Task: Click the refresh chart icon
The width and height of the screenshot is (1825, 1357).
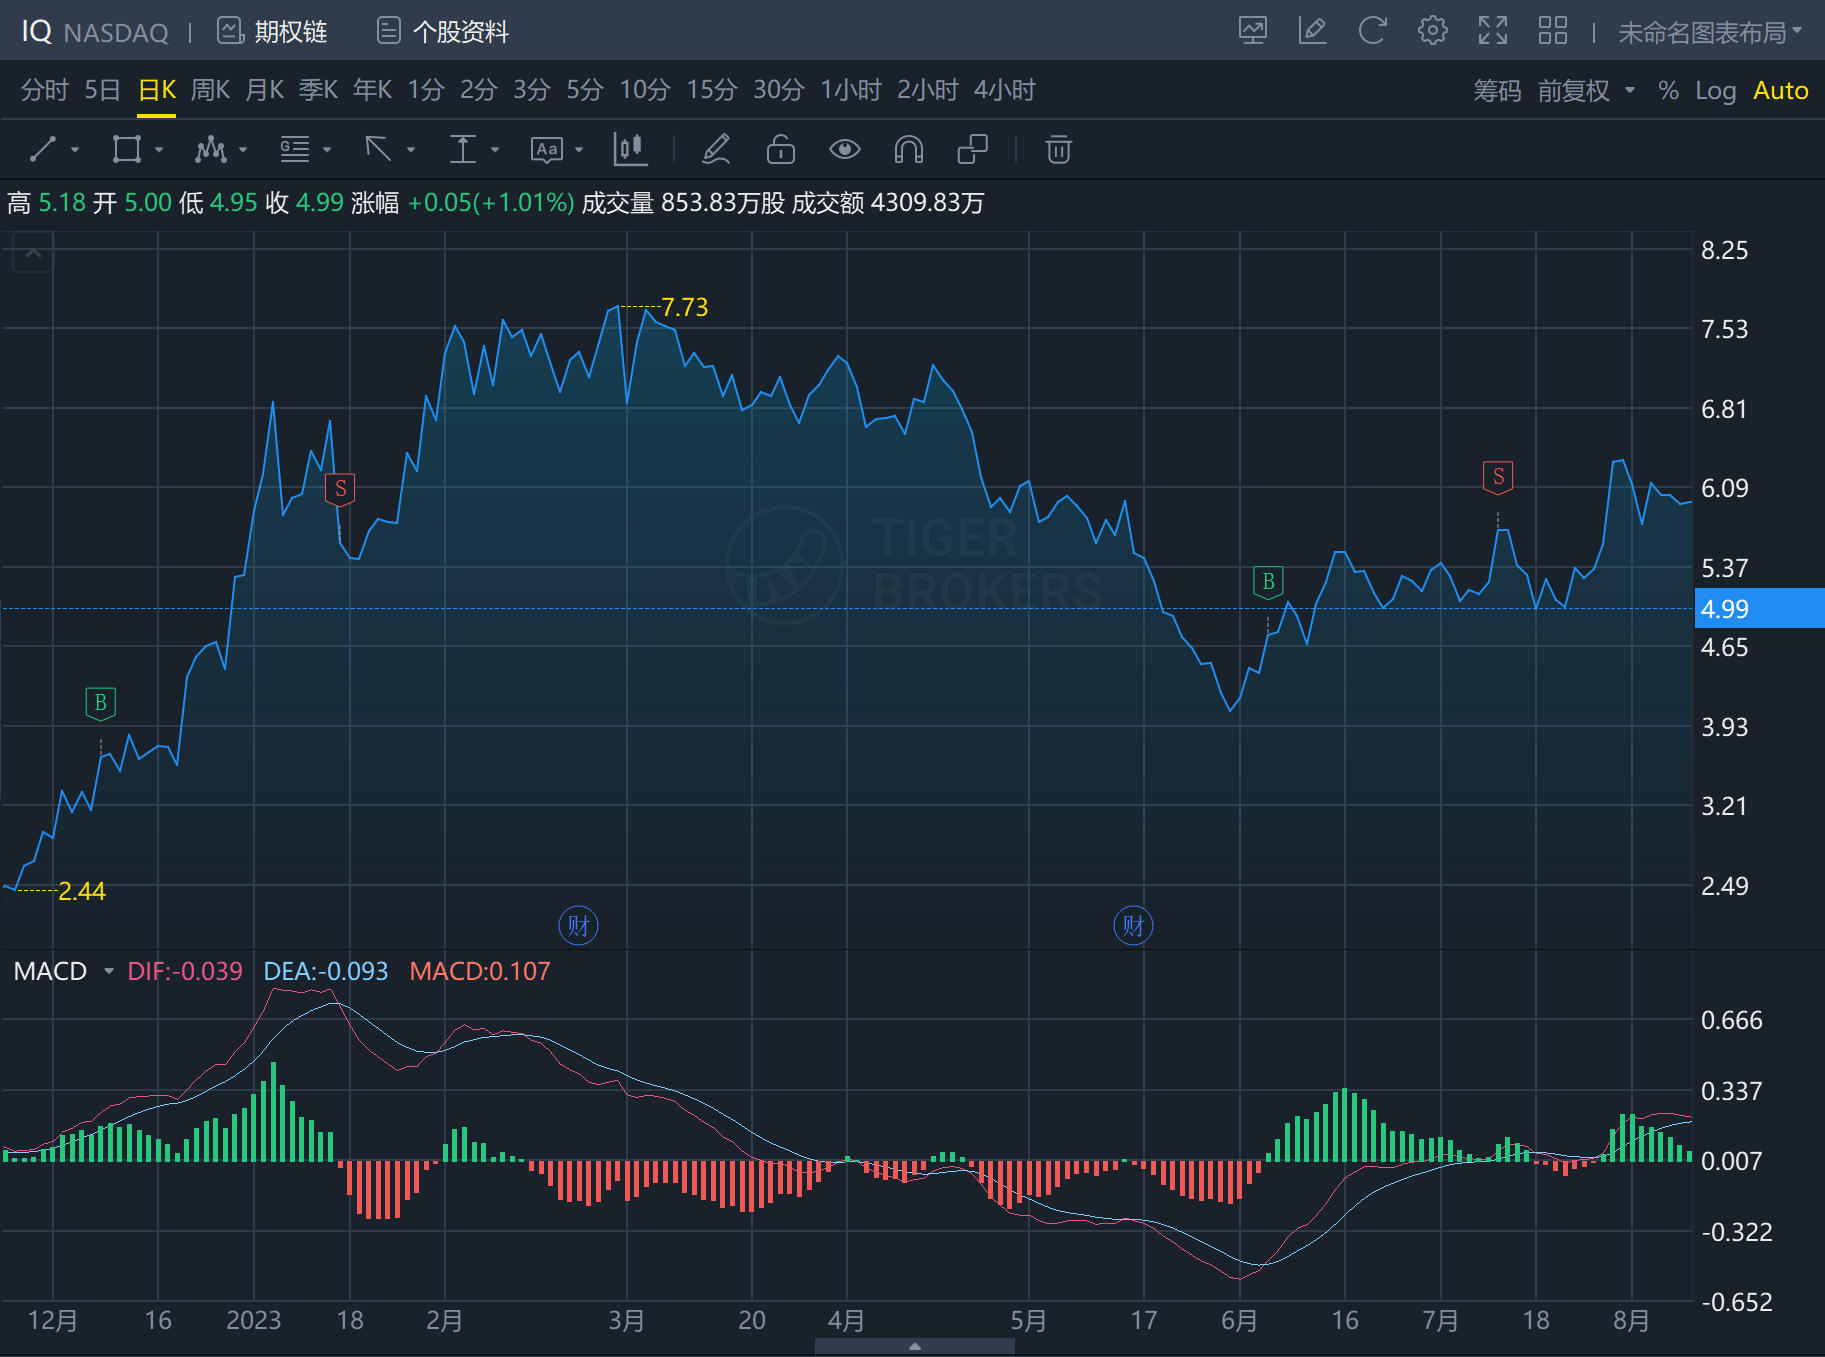Action: (1372, 31)
